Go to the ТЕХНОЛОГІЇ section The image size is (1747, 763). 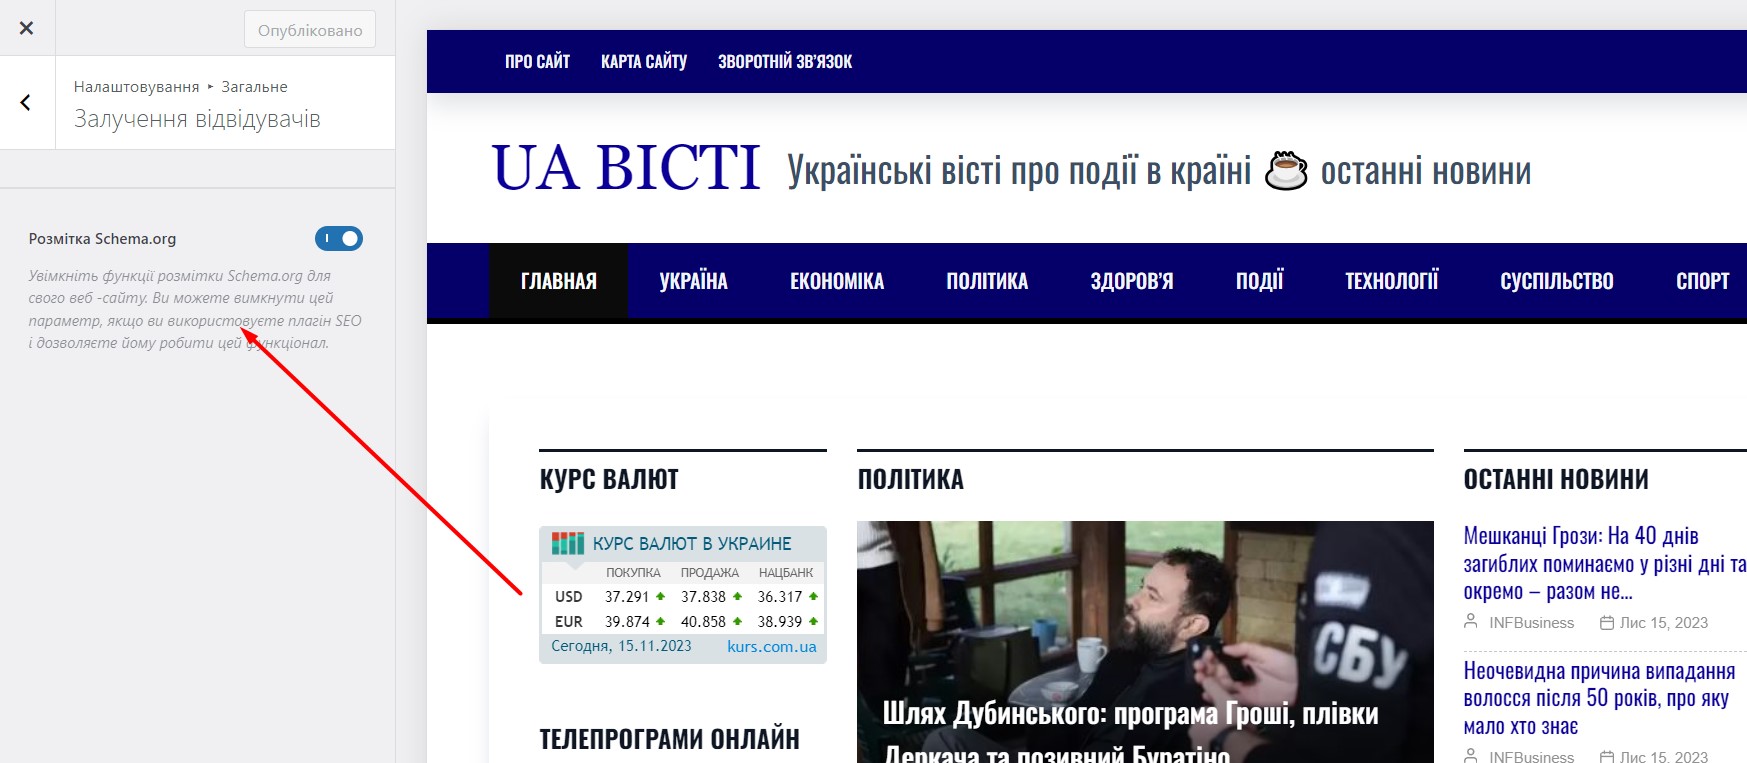pos(1392,281)
